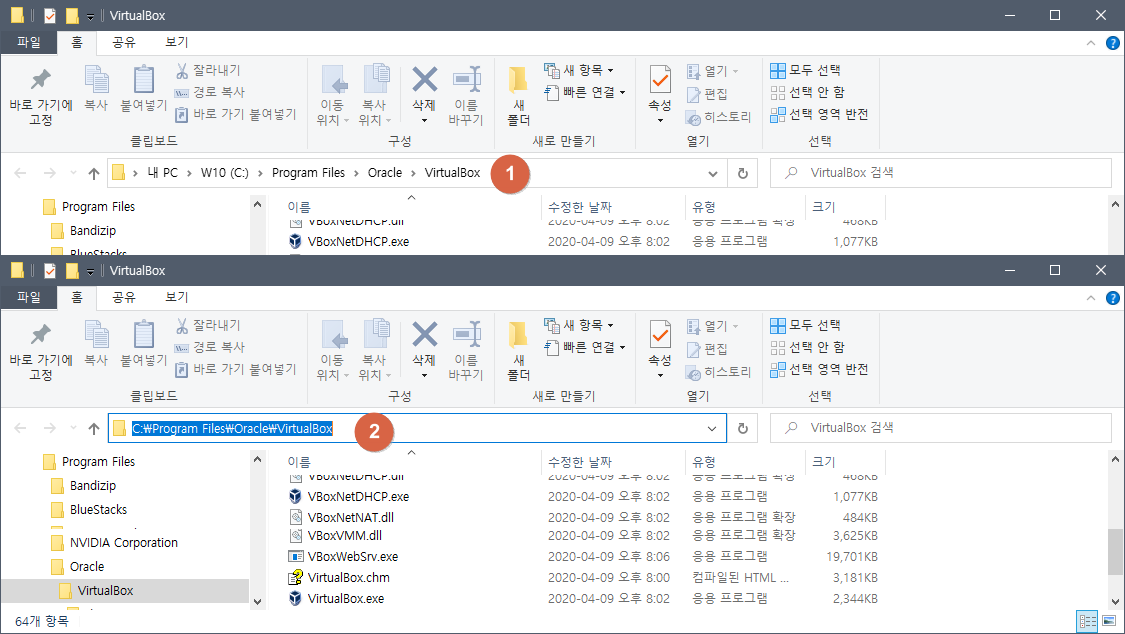Click the selected path in the bottom window address bar

232,429
